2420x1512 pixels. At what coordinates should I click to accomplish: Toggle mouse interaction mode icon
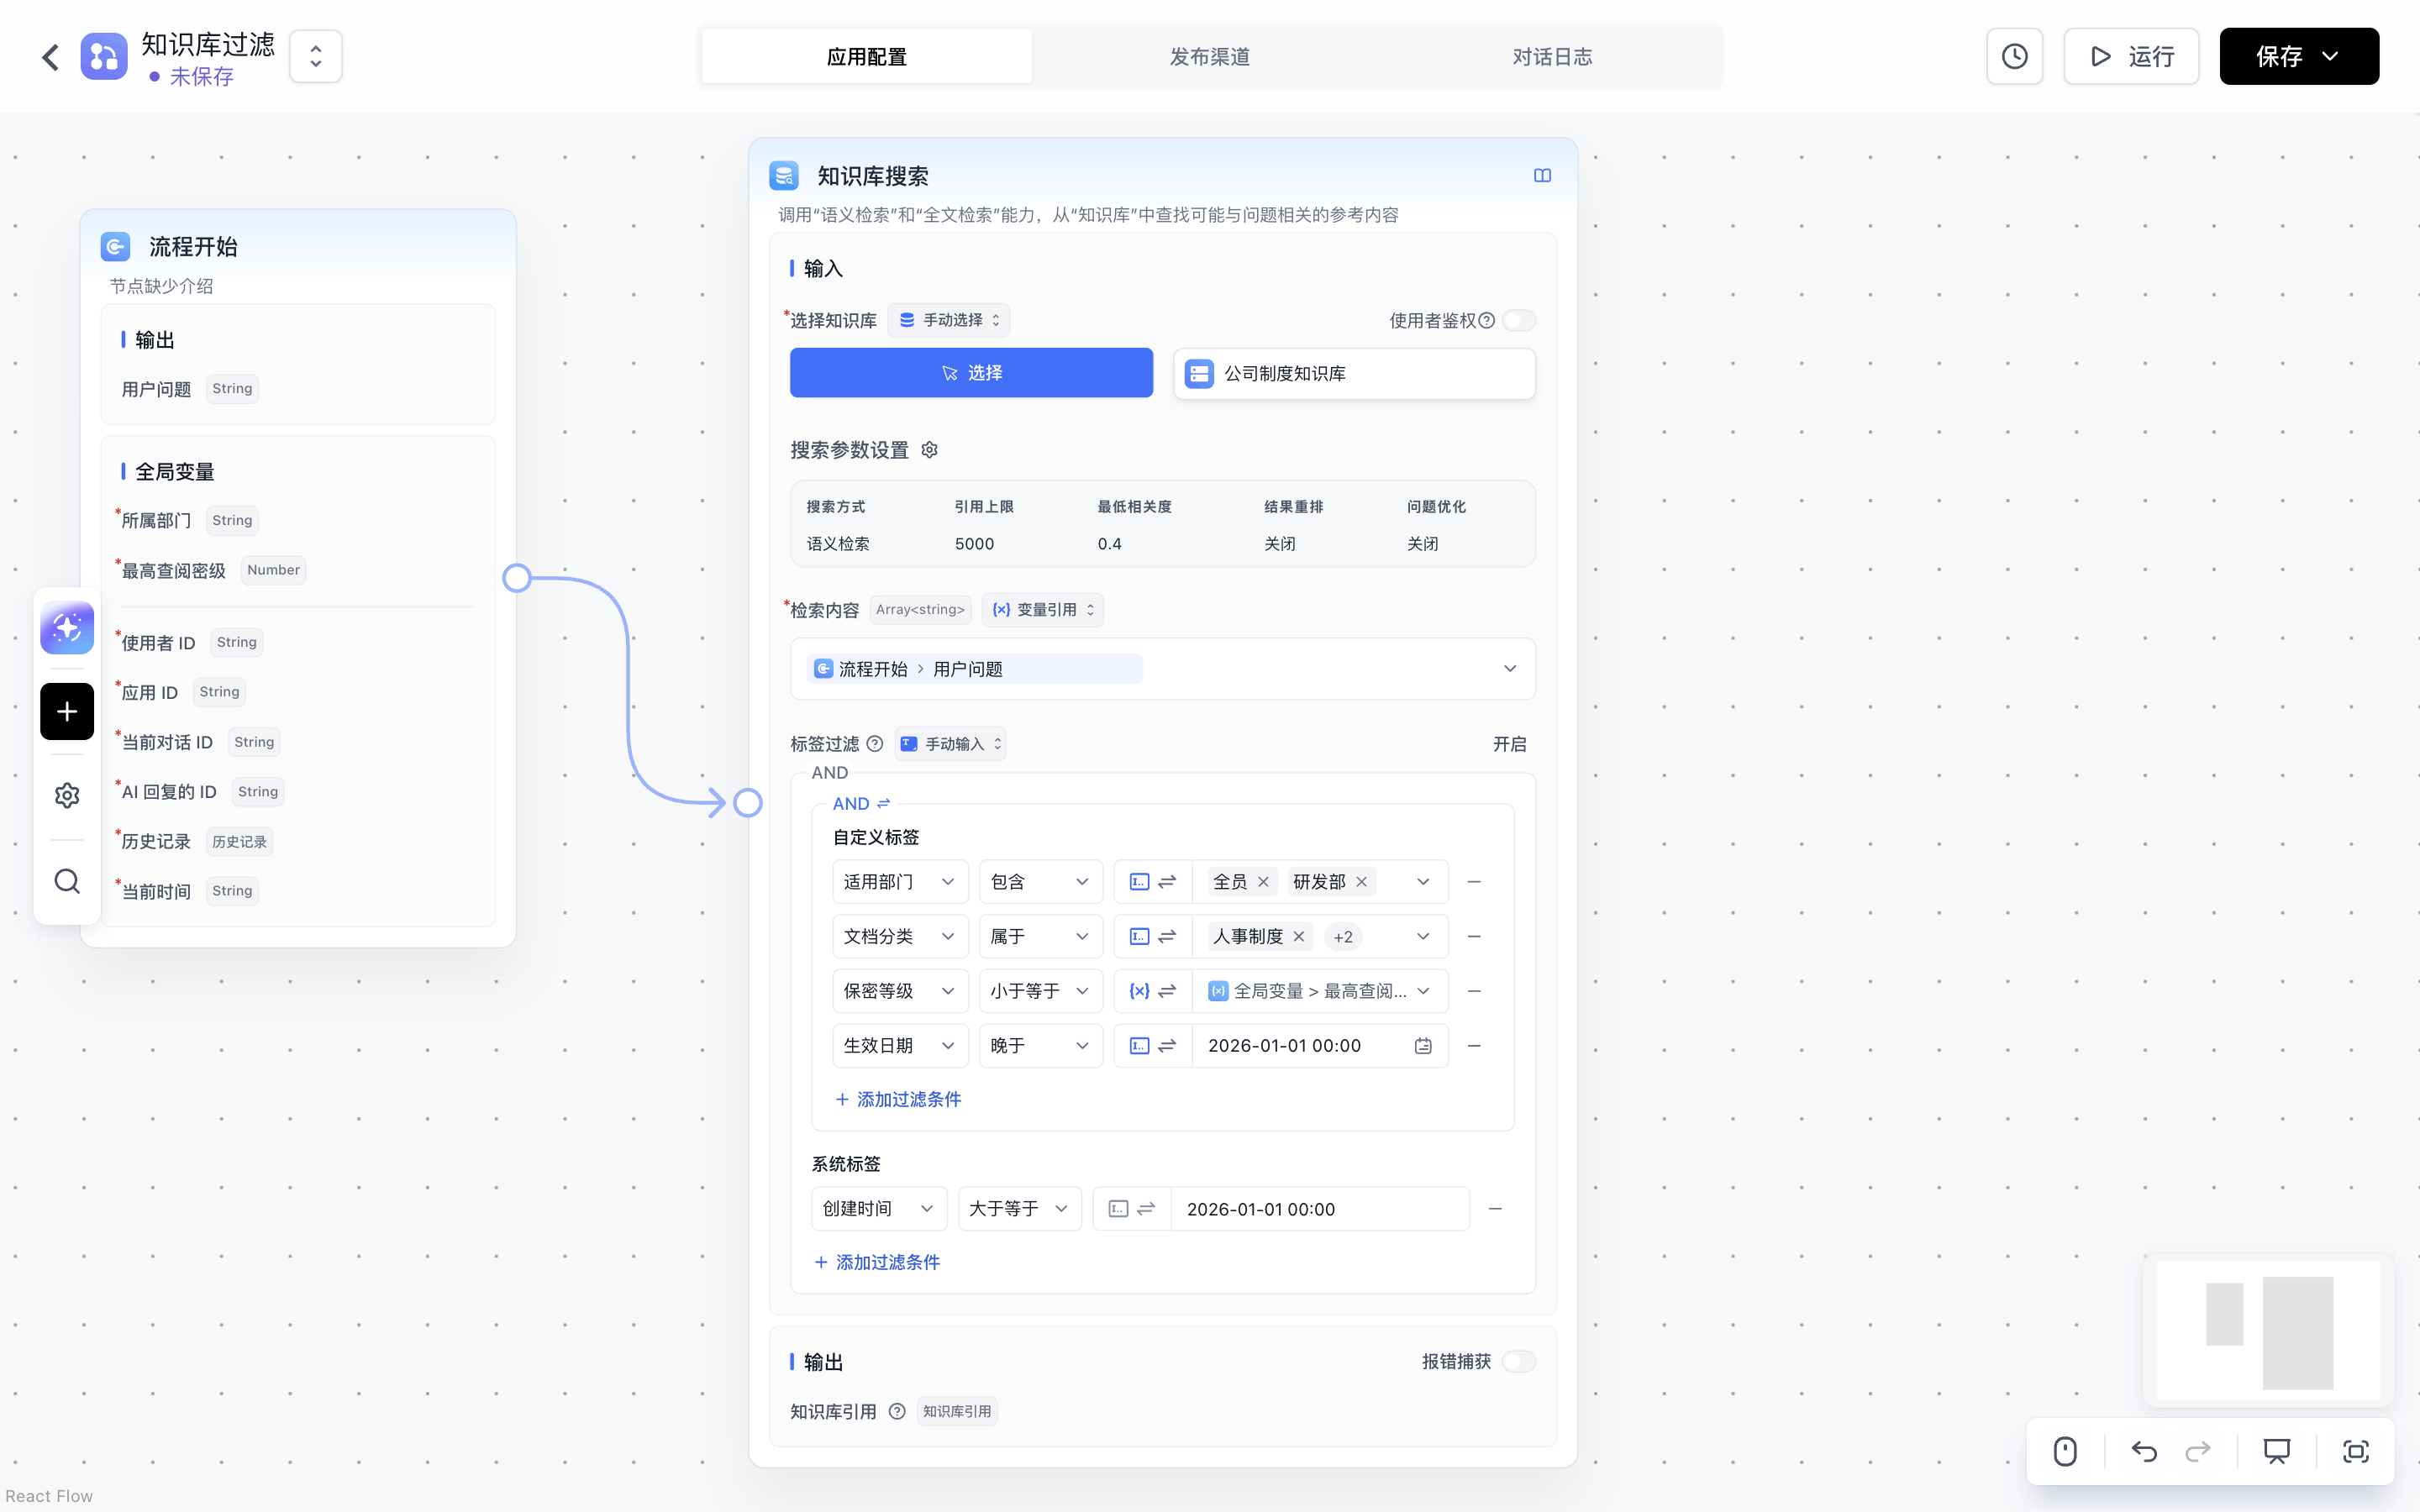2065,1451
